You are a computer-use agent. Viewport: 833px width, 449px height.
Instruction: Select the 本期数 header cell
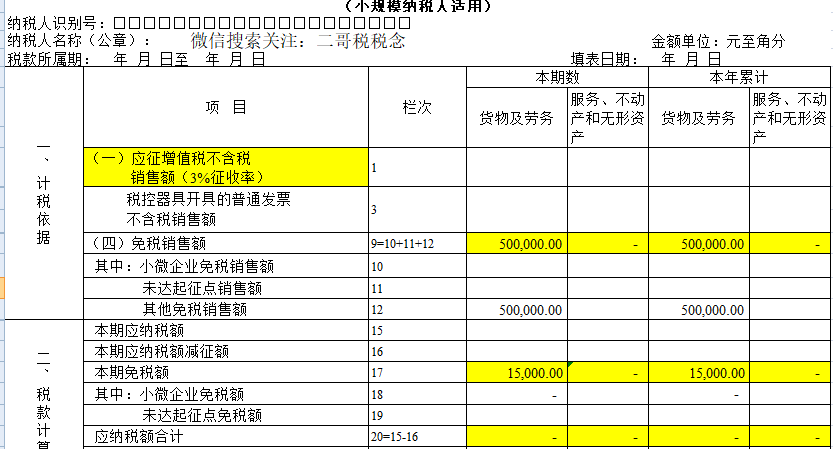[x=557, y=77]
